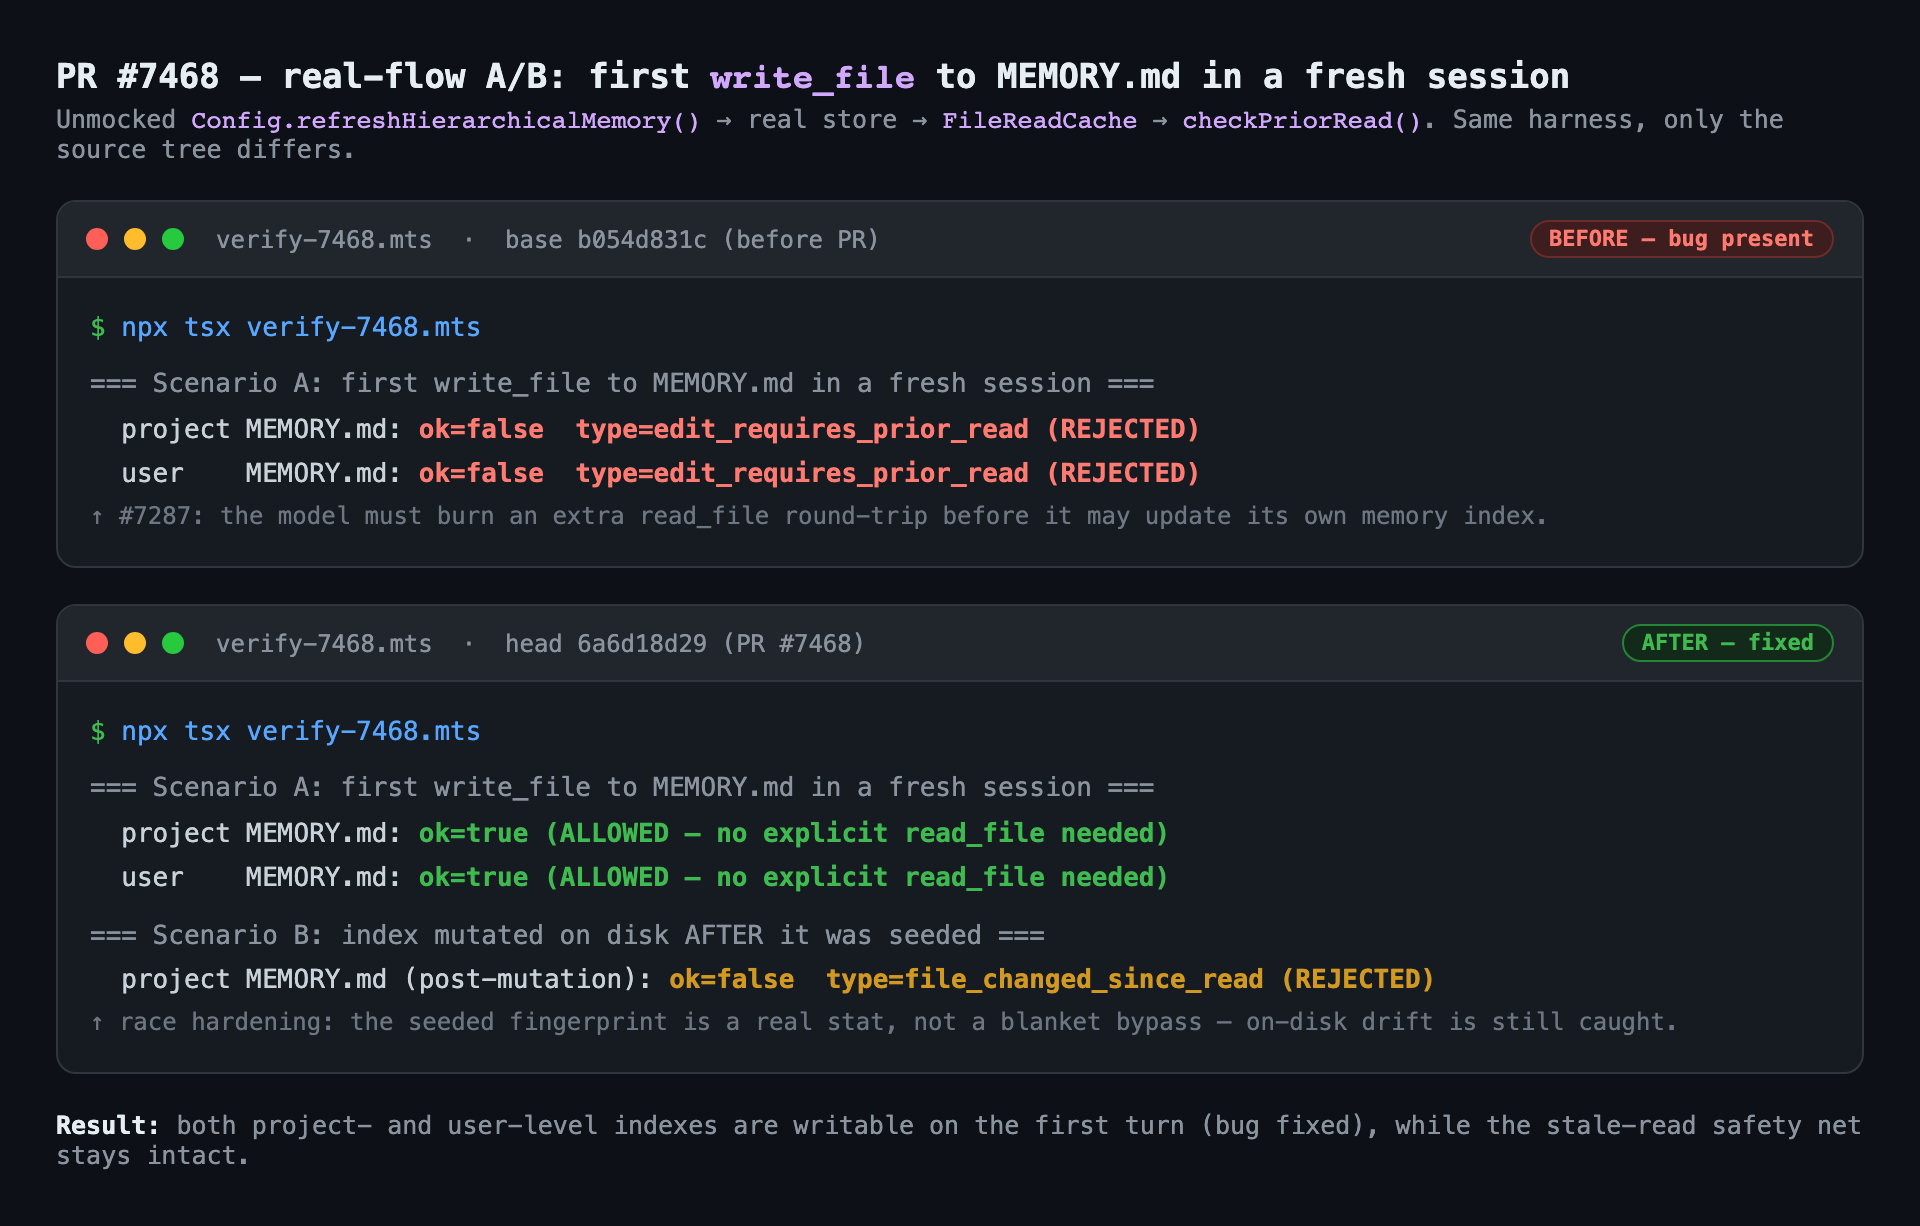Click Config.refreshHierarchicalMemory() in the subtitle
The image size is (1920, 1226).
445,121
